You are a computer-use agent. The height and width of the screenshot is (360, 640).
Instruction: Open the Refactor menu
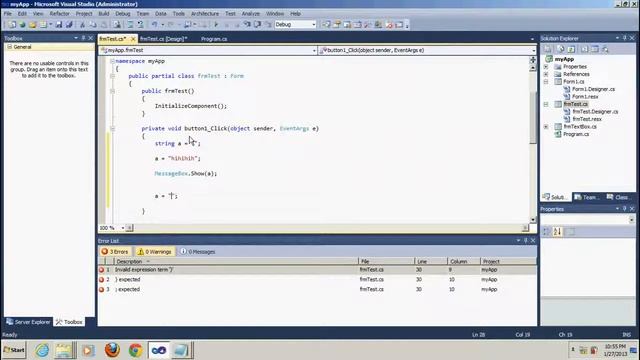[x=60, y=13]
